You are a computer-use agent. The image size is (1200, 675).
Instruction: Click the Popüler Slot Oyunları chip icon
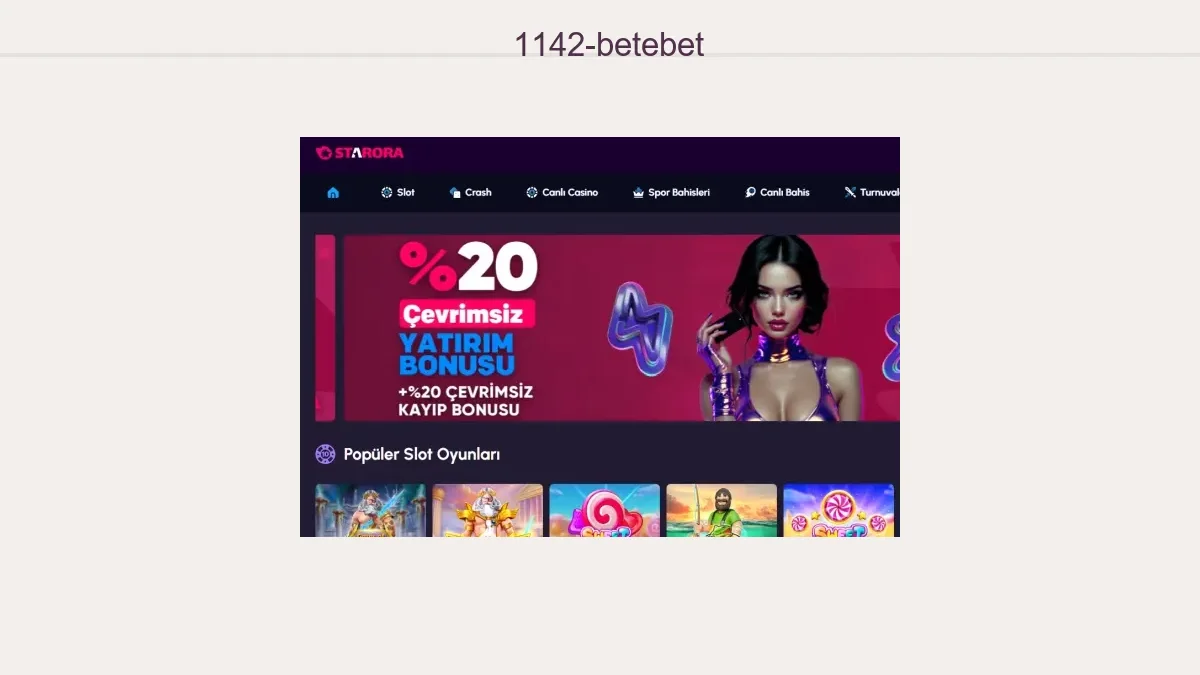click(x=325, y=454)
